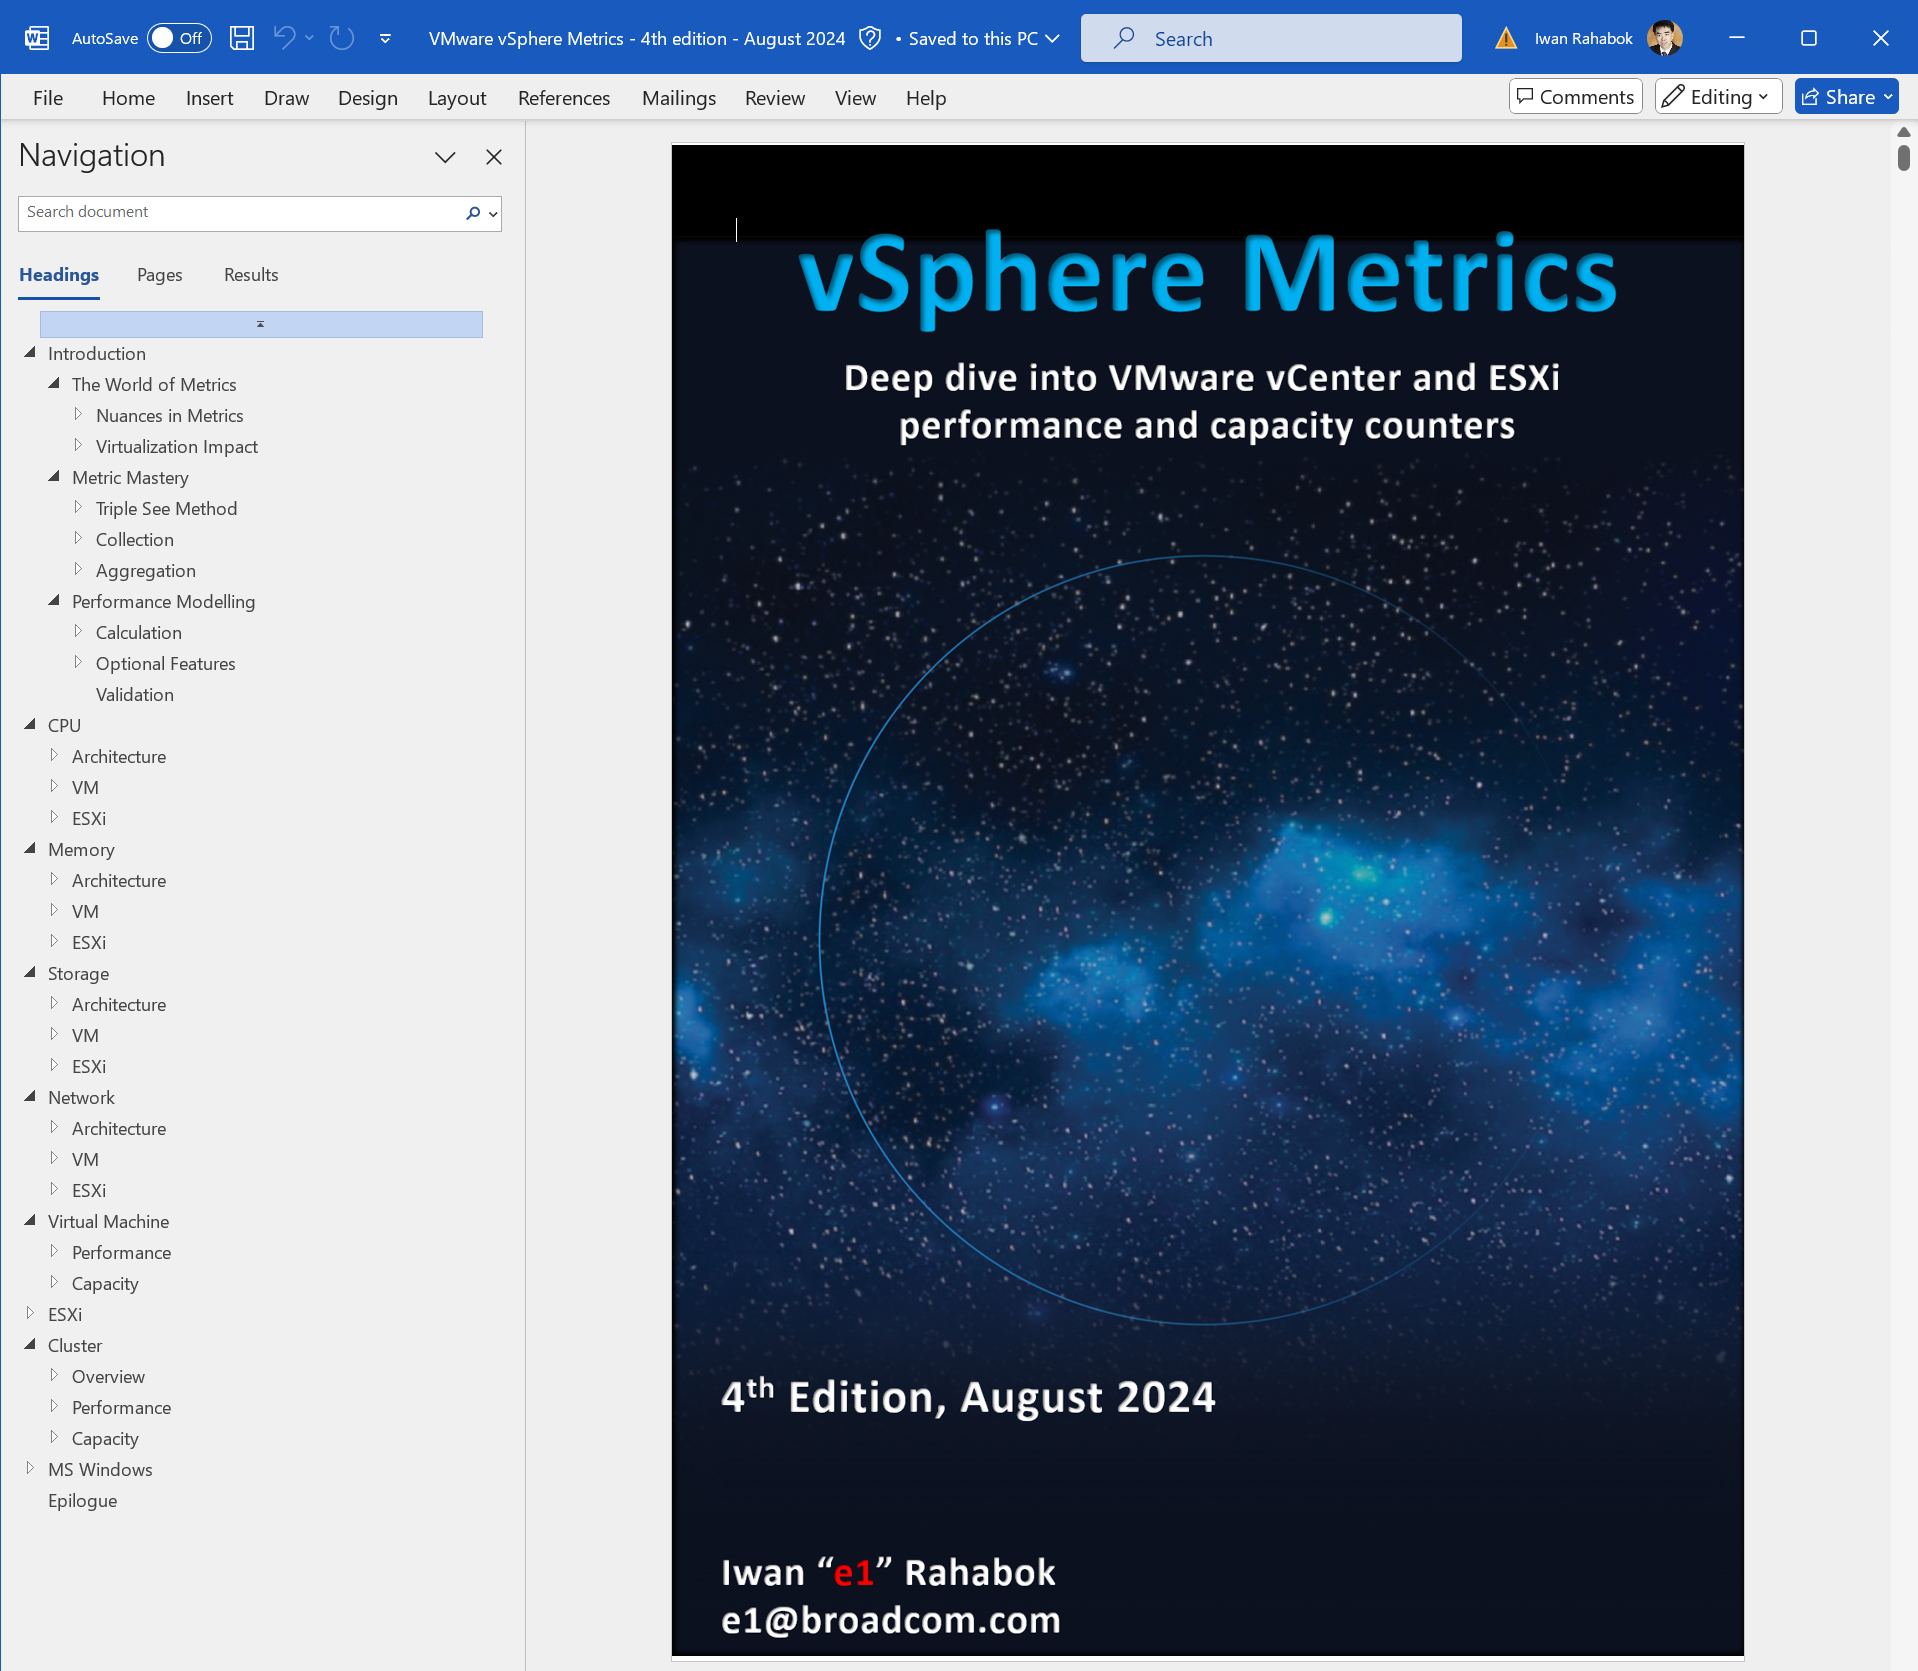Open the View ribbon tab
The width and height of the screenshot is (1918, 1671).
click(855, 98)
